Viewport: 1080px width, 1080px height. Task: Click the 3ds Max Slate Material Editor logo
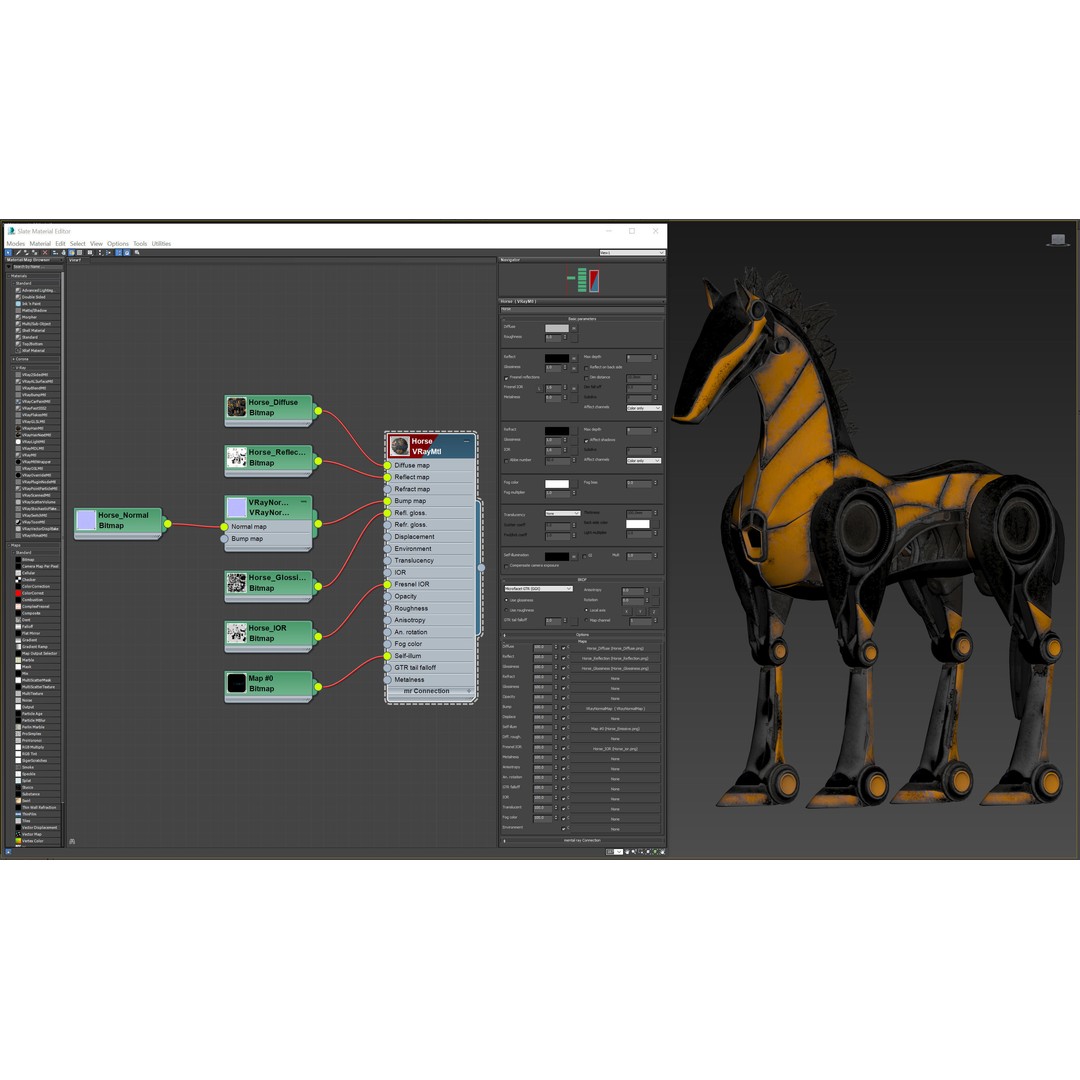point(11,231)
